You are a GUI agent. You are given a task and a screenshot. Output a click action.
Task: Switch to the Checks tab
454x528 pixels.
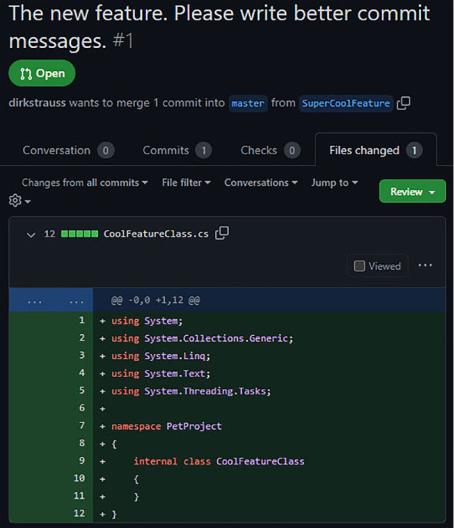click(x=270, y=150)
